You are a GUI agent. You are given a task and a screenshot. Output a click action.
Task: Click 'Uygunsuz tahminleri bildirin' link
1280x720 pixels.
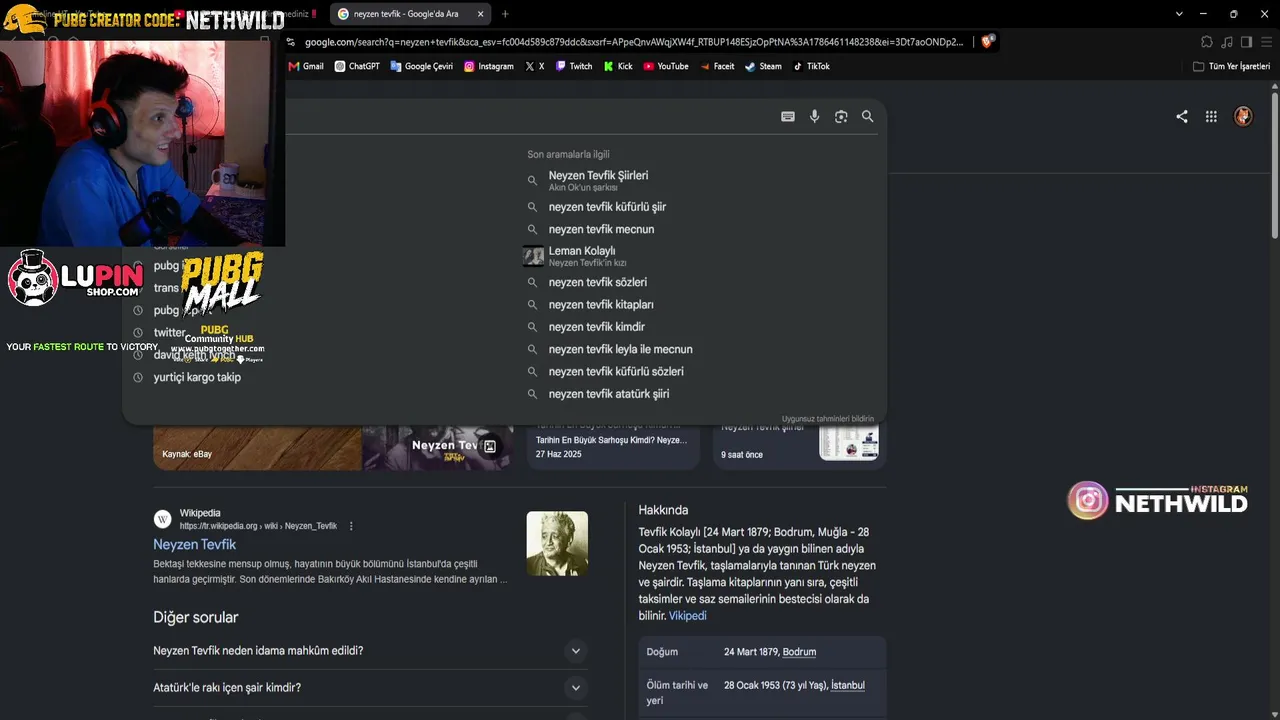[828, 419]
